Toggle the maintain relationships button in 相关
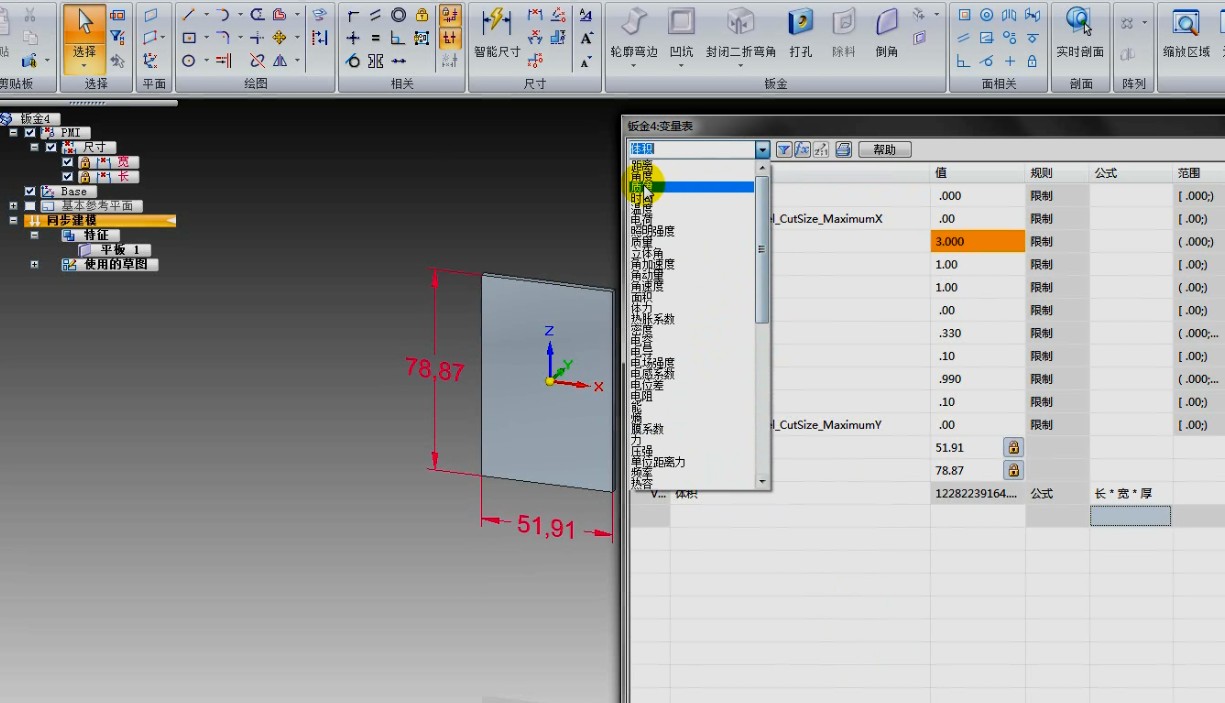 tap(450, 14)
